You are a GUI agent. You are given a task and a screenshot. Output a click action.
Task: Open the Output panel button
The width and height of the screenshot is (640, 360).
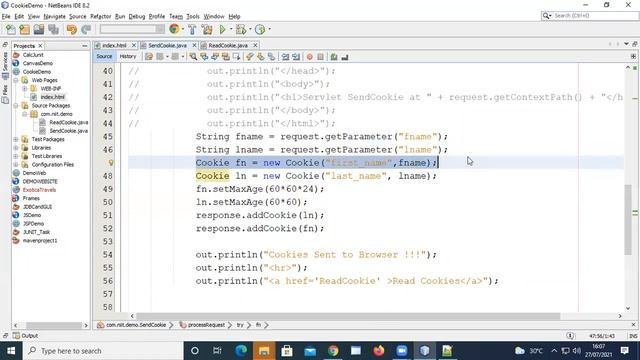point(25,336)
